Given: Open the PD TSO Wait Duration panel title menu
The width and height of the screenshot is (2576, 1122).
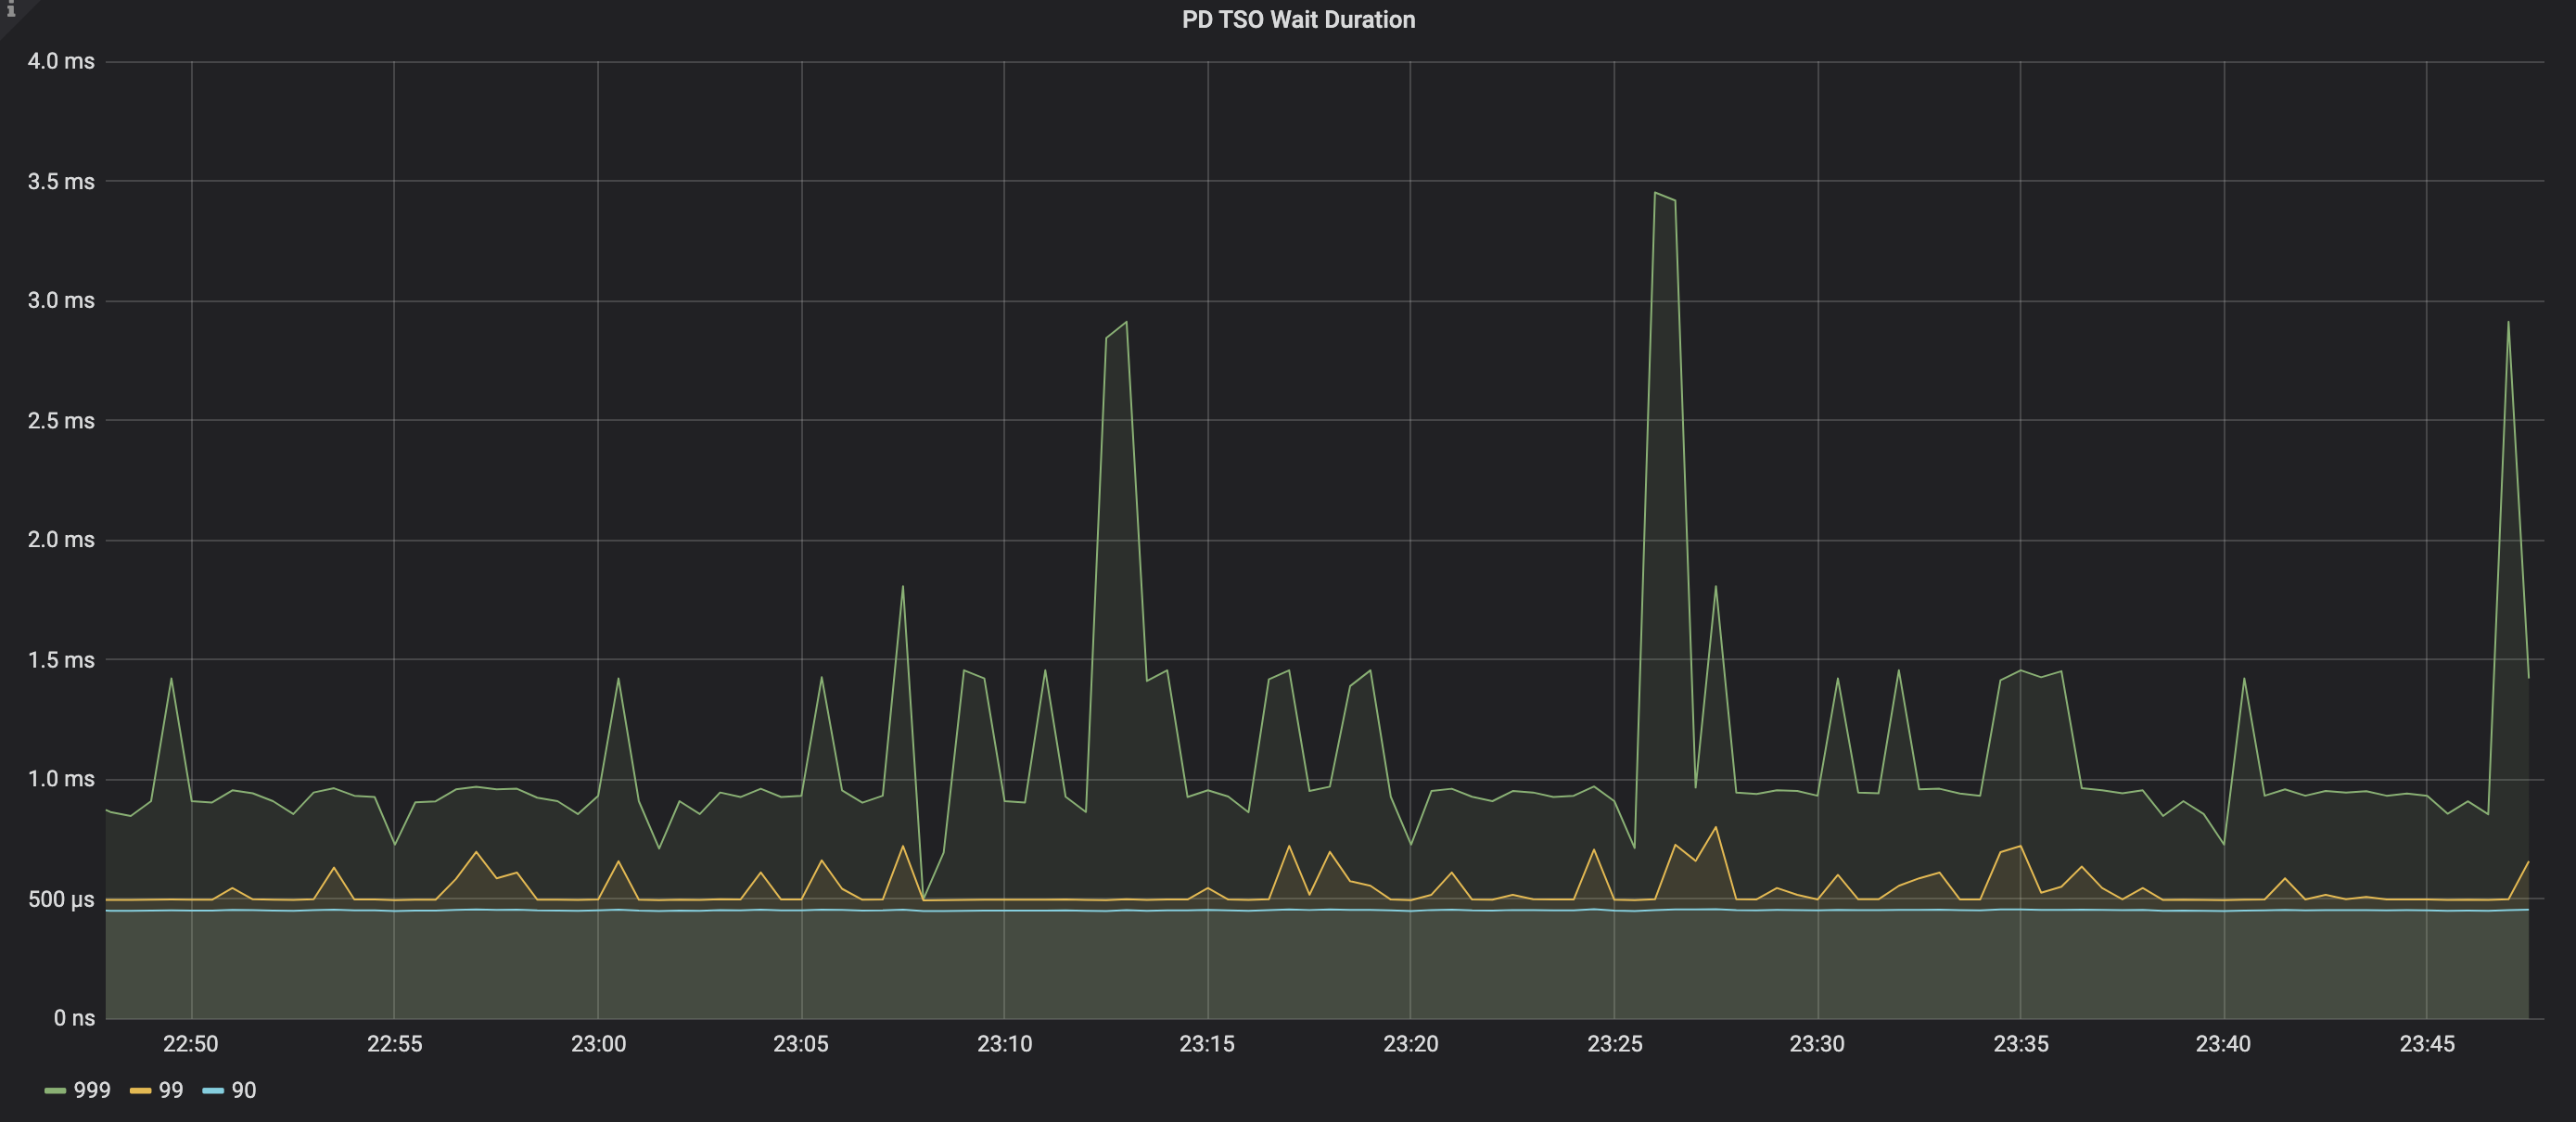Looking at the screenshot, I should point(1297,20).
